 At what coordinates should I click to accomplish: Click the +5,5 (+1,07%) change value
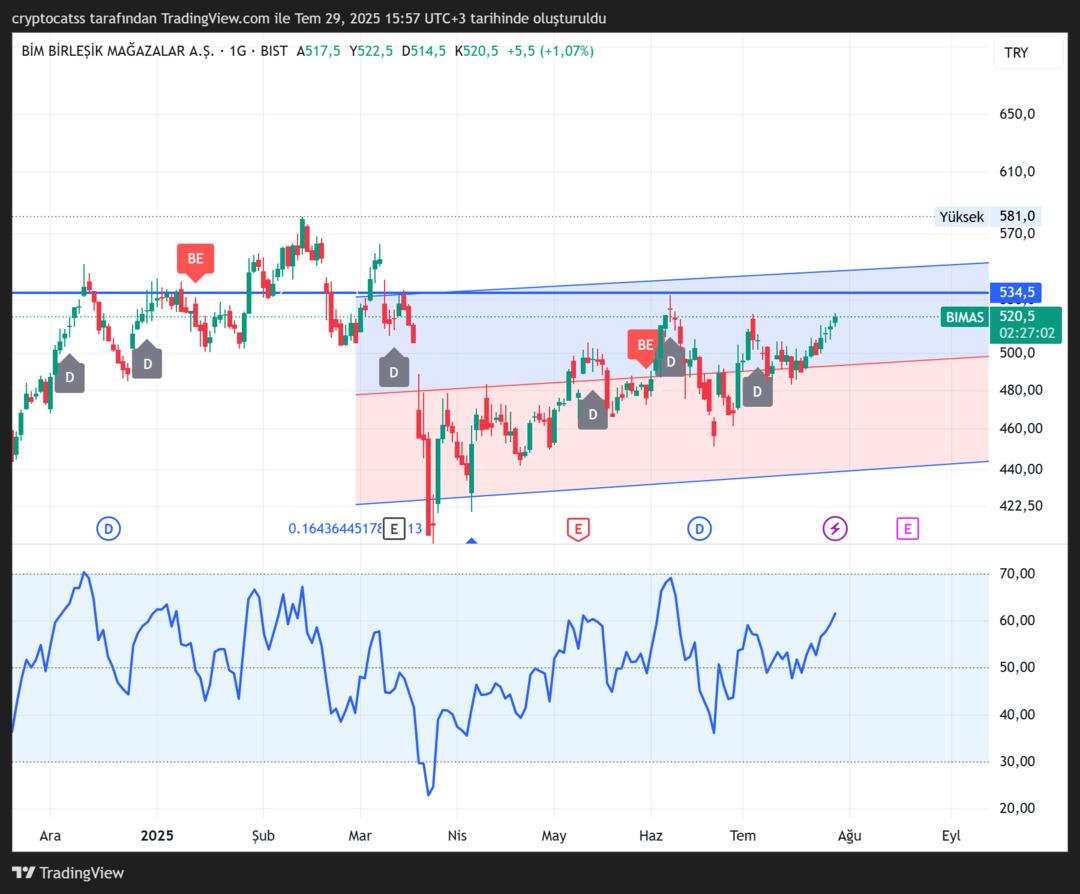click(x=550, y=51)
